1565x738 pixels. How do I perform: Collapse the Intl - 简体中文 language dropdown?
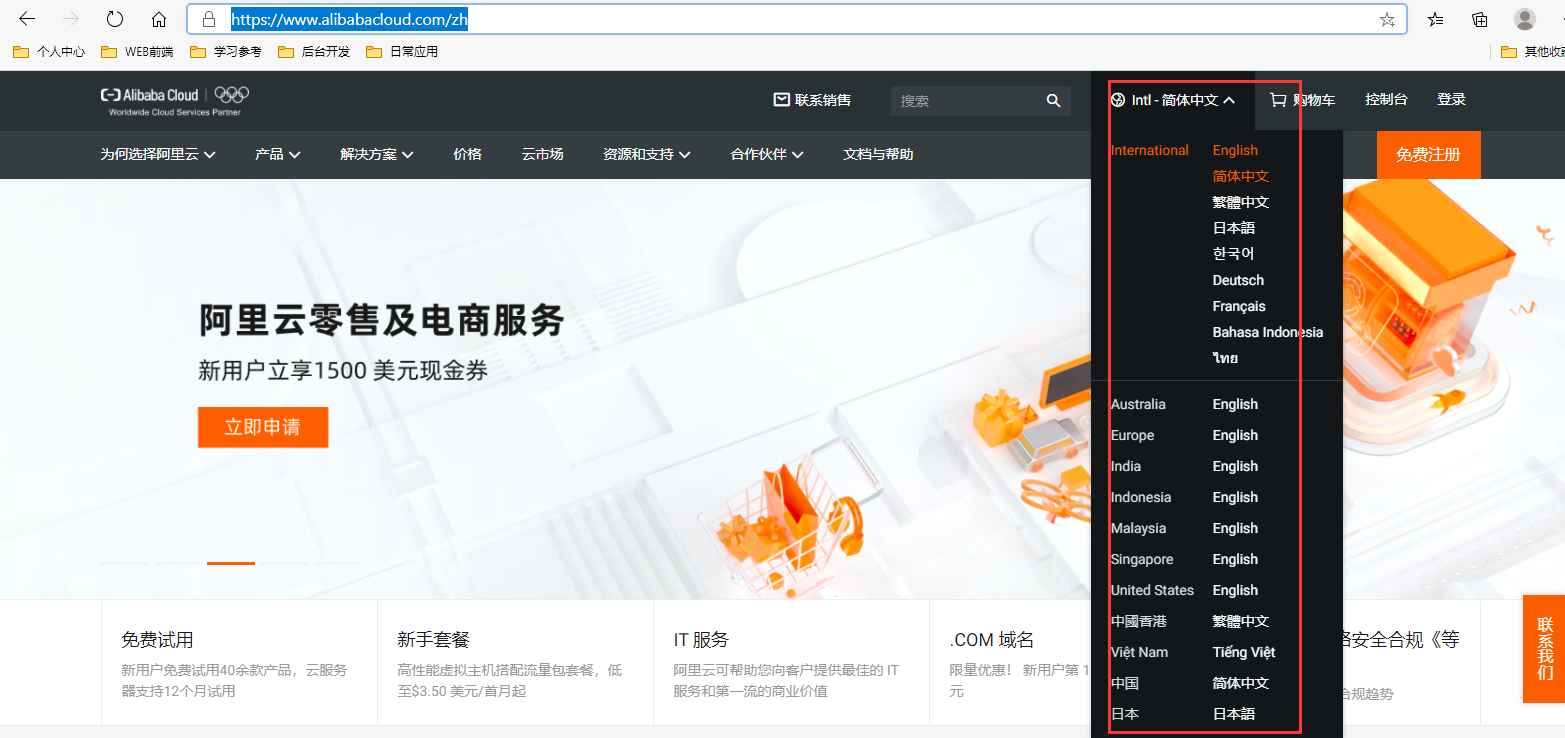(1173, 100)
